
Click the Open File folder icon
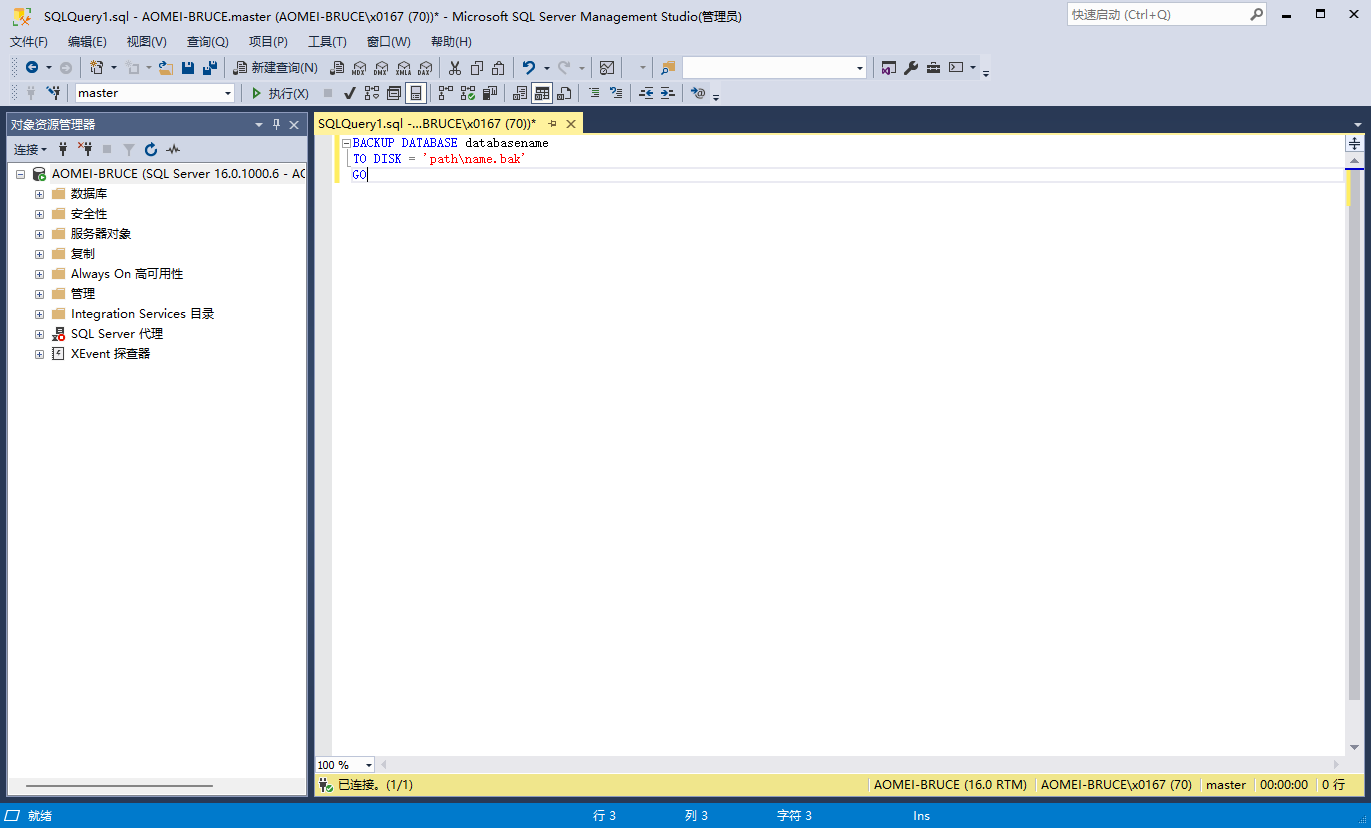pos(166,67)
